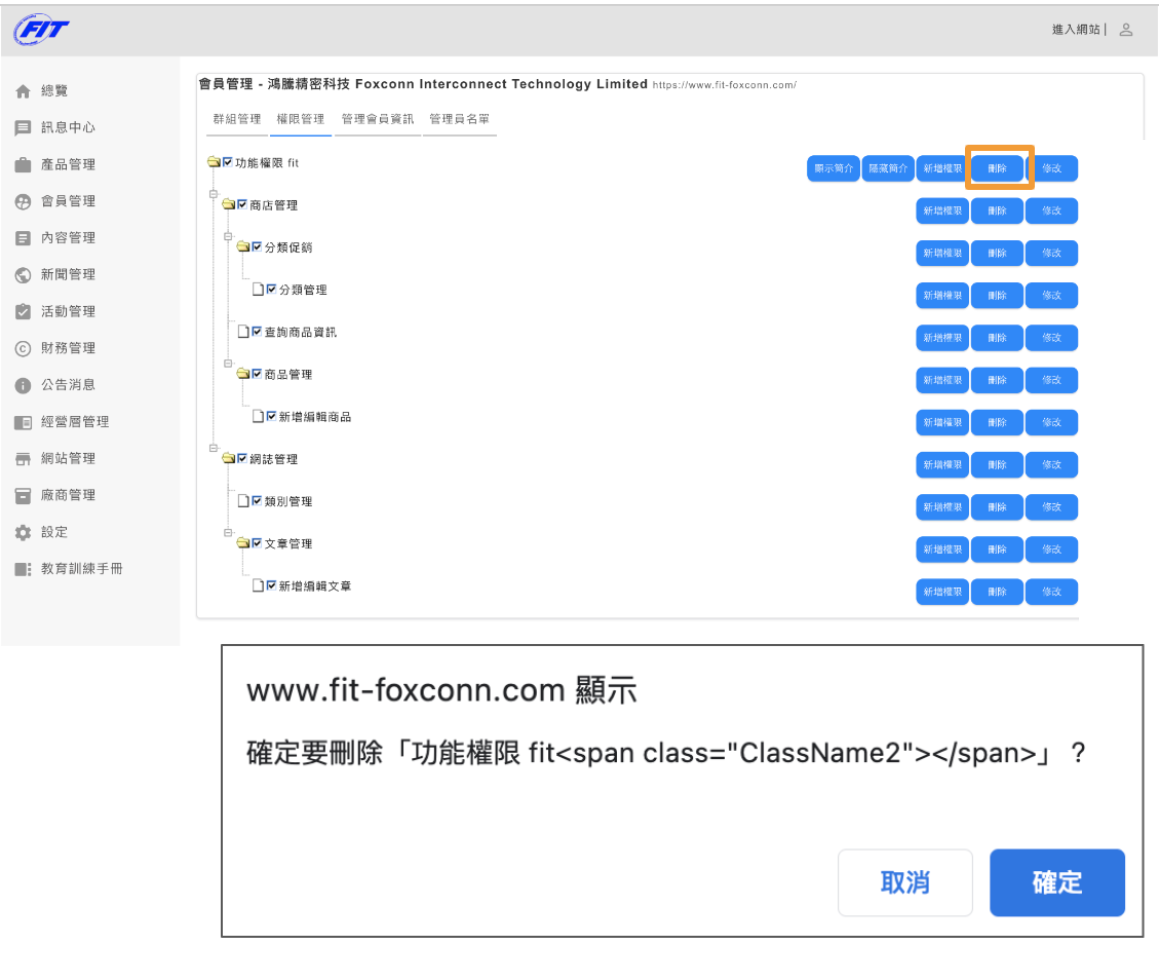The width and height of the screenshot is (1160, 956).
Task: Click 新增權限 in the 類別管理 row
Action: click(x=942, y=507)
